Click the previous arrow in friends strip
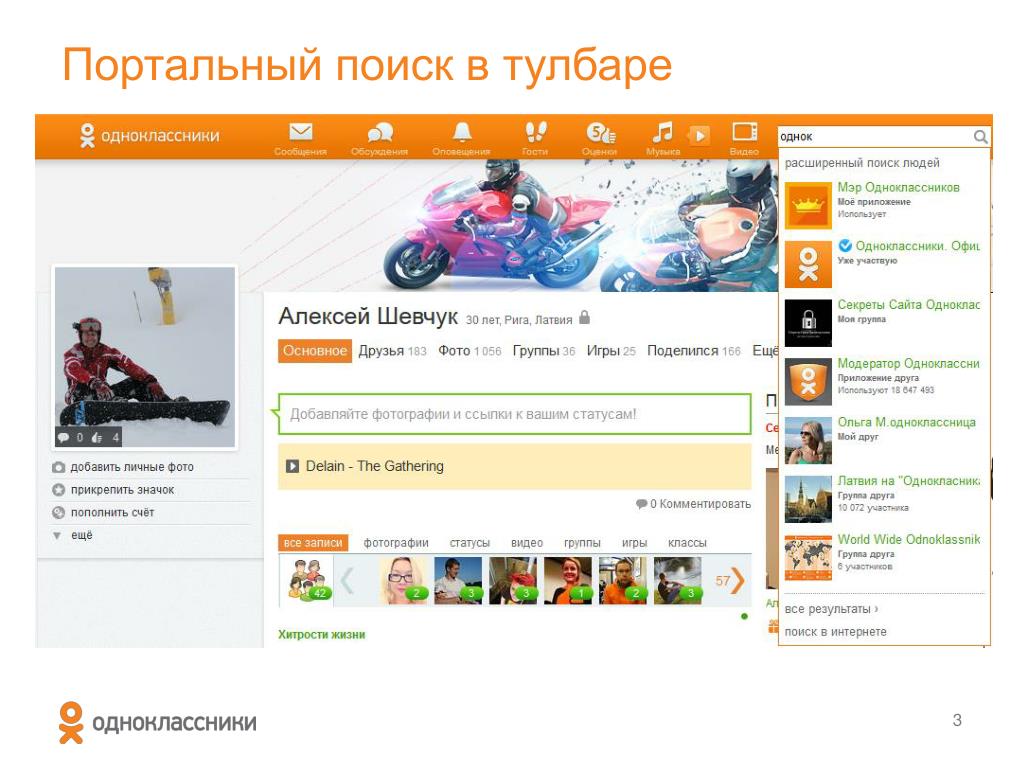 347,581
